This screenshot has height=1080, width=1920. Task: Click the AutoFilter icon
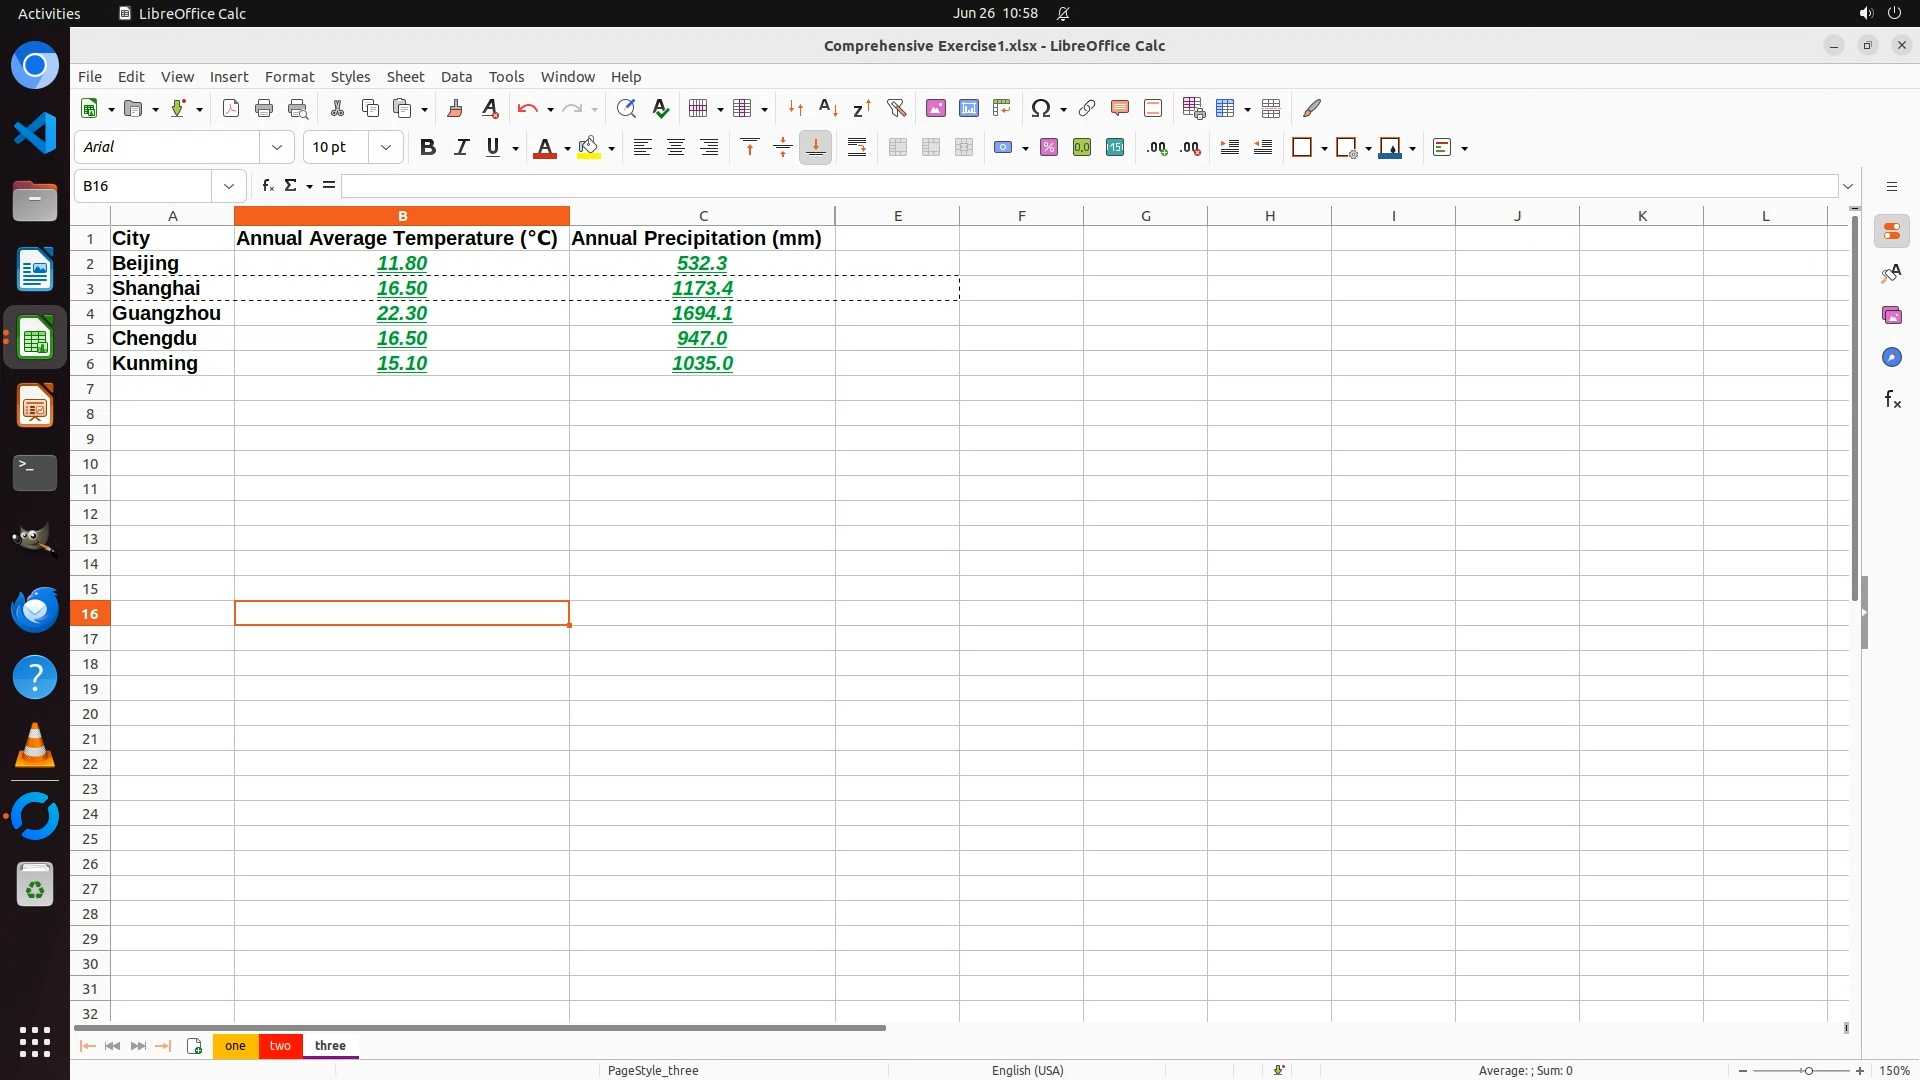[896, 108]
